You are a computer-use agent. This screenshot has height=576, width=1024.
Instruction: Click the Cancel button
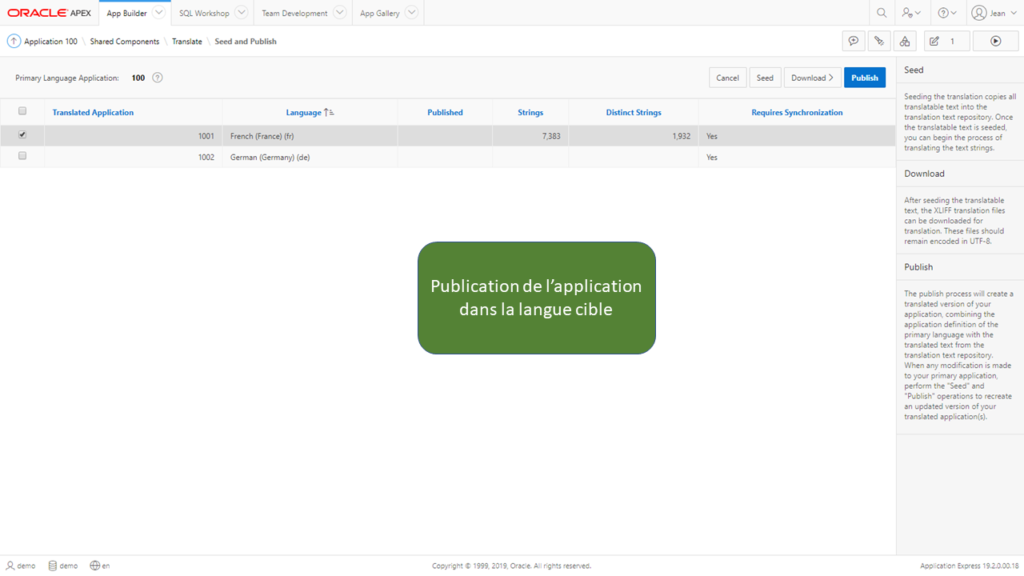point(728,78)
